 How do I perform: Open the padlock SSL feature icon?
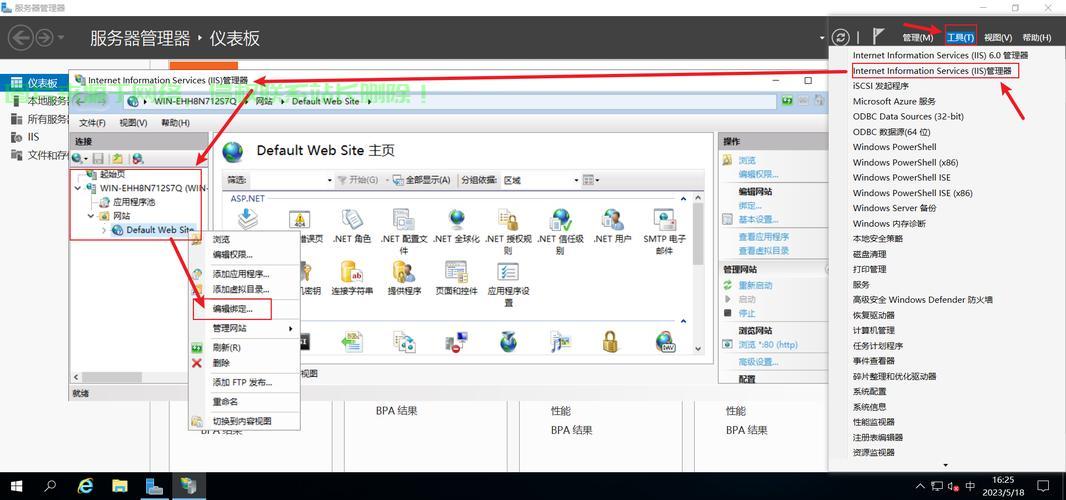pos(611,341)
